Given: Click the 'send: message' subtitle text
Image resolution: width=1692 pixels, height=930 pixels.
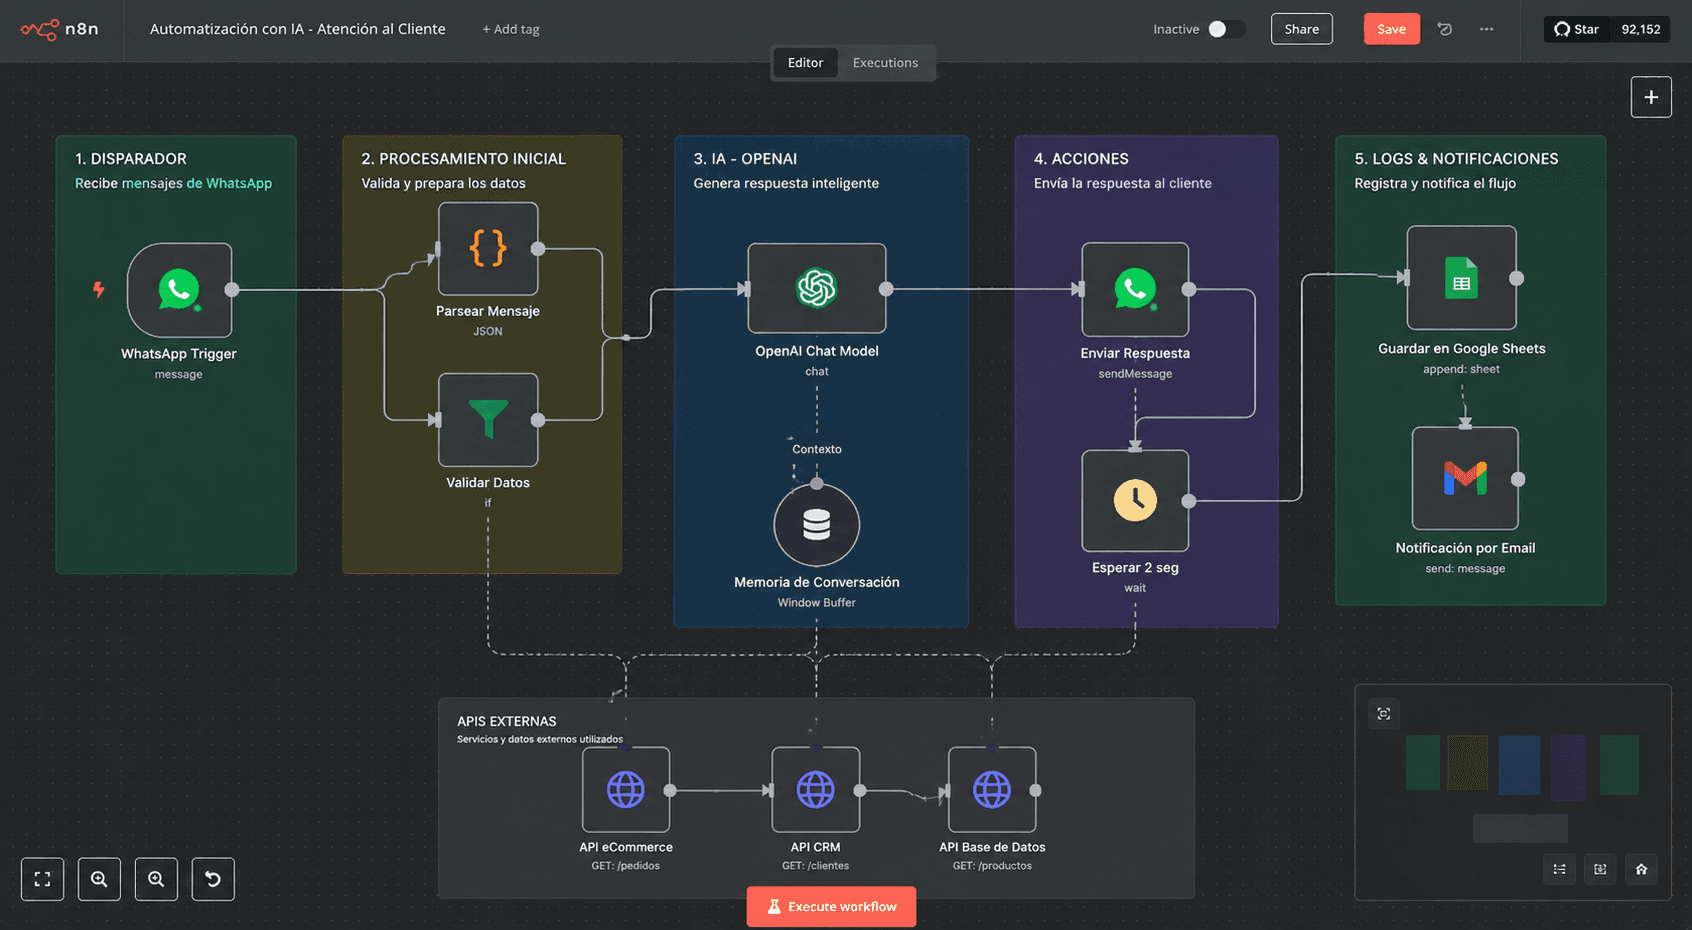Looking at the screenshot, I should (x=1465, y=569).
